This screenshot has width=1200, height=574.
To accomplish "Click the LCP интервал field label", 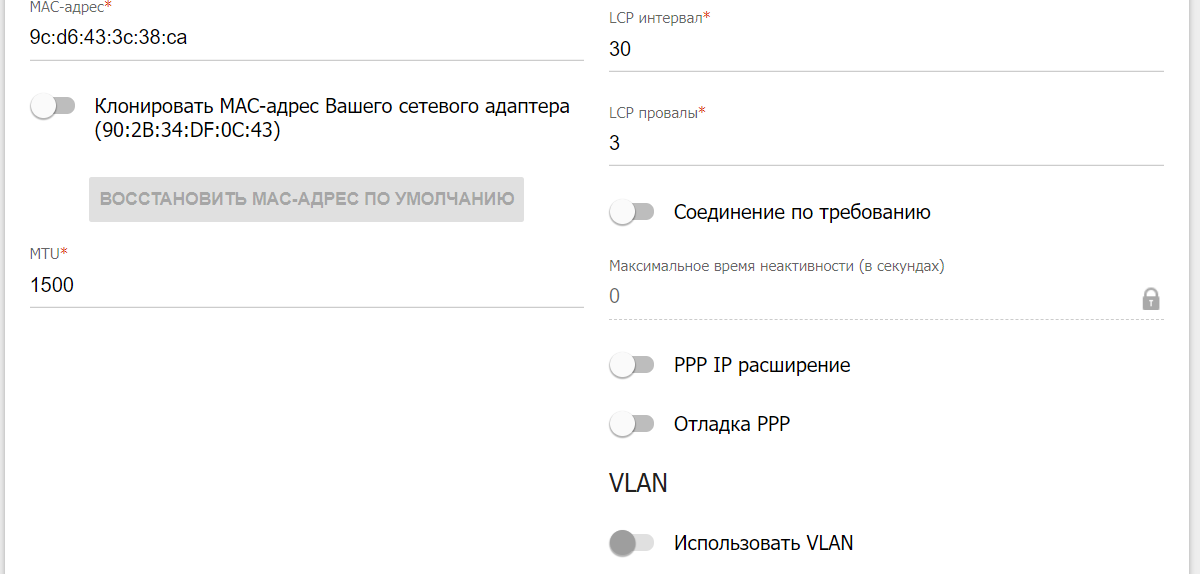I will (x=660, y=18).
